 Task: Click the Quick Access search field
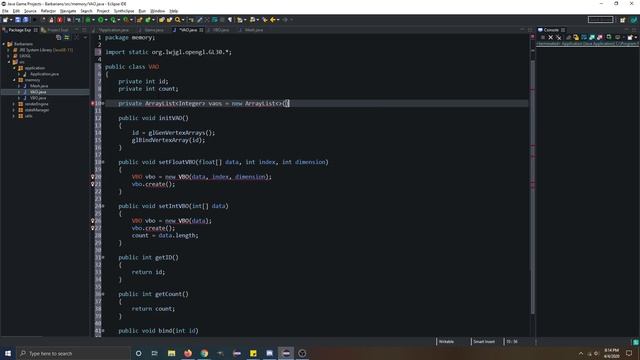point(600,20)
